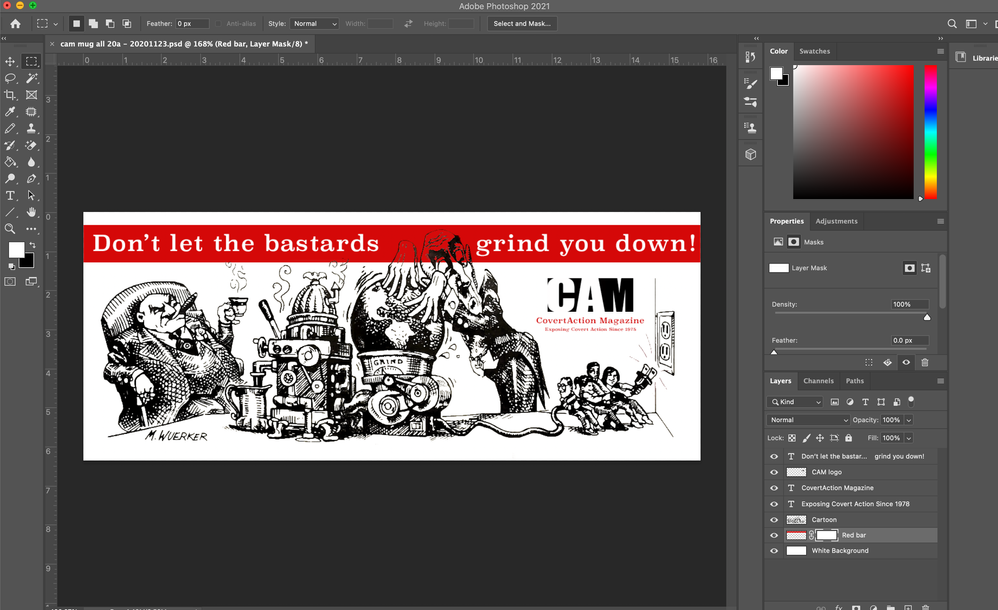The height and width of the screenshot is (610, 998).
Task: Switch to the Swatches tab
Action: click(x=814, y=51)
